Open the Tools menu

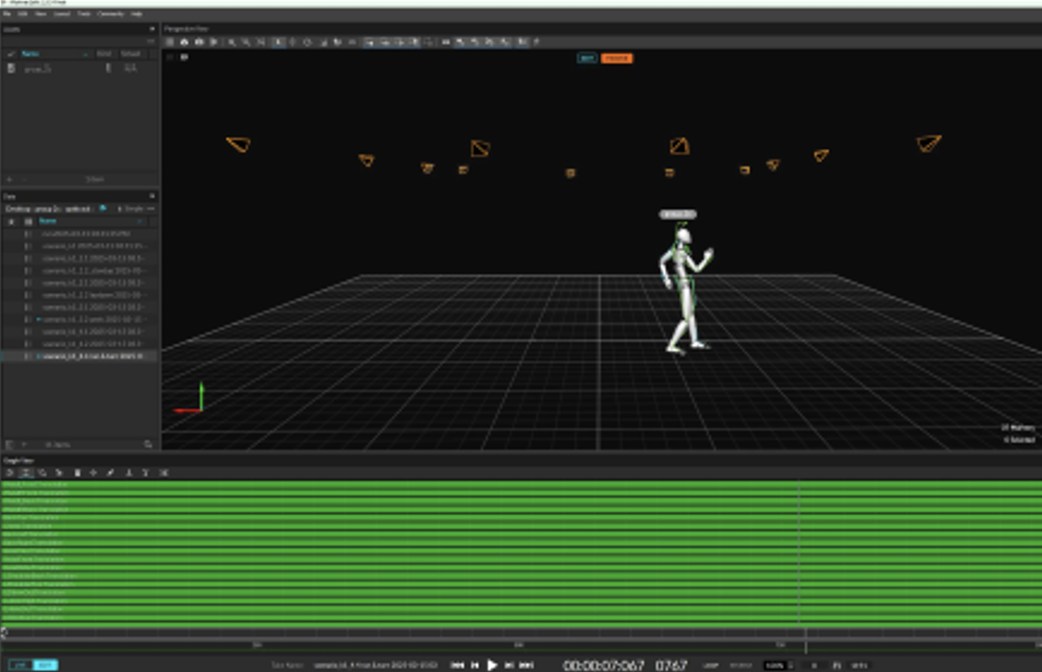(84, 14)
